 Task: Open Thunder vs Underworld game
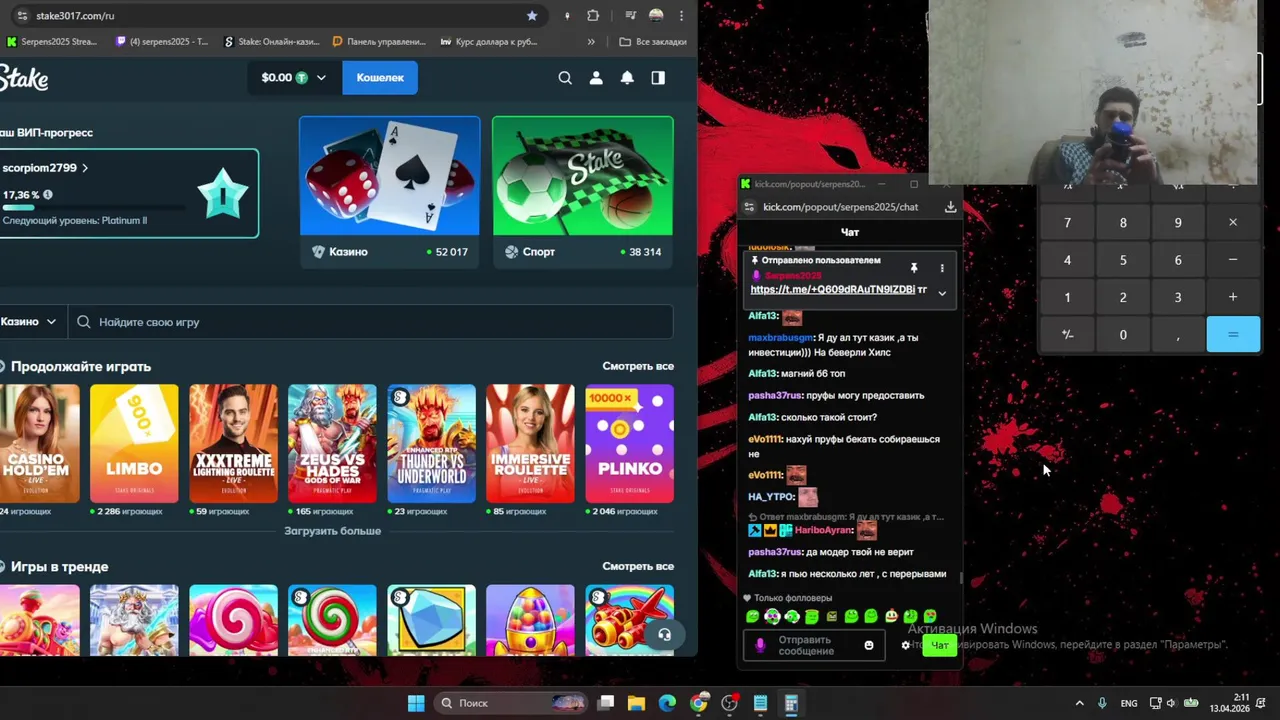click(x=432, y=443)
